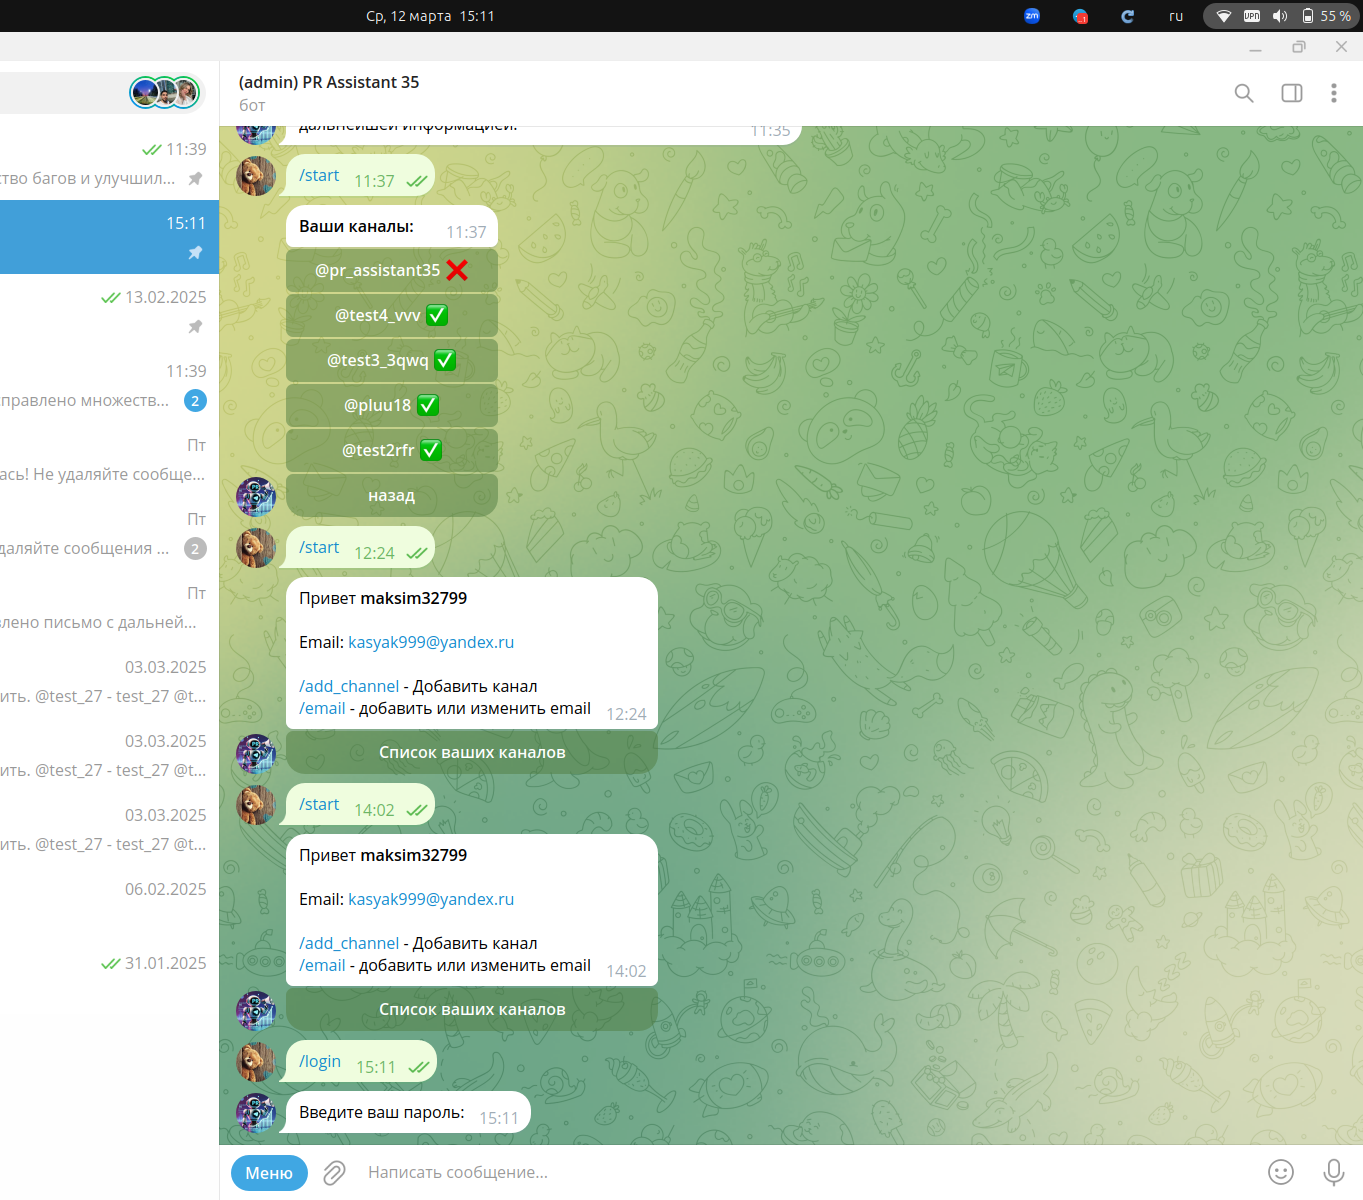
Task: Open sidebar chat dated 13.02.2025
Action: coord(109,311)
